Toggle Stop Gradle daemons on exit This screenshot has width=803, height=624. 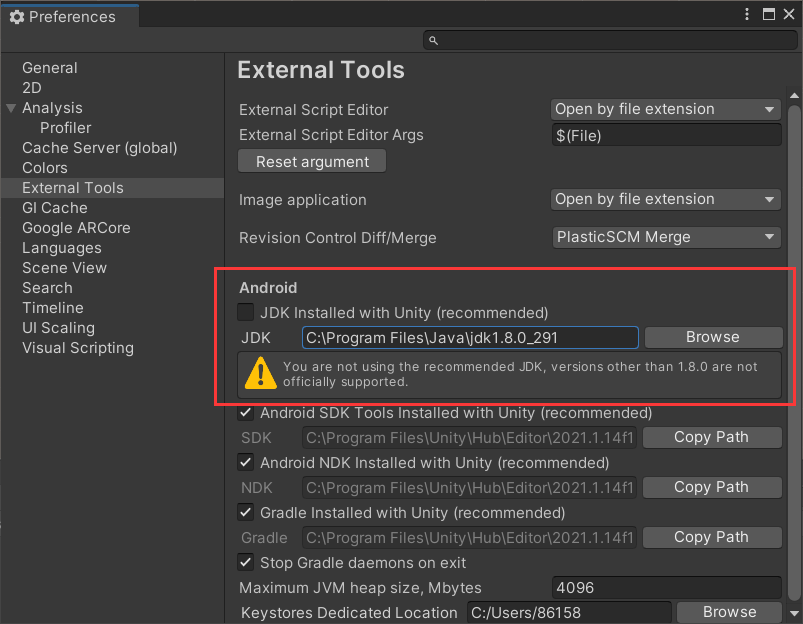[x=245, y=562]
